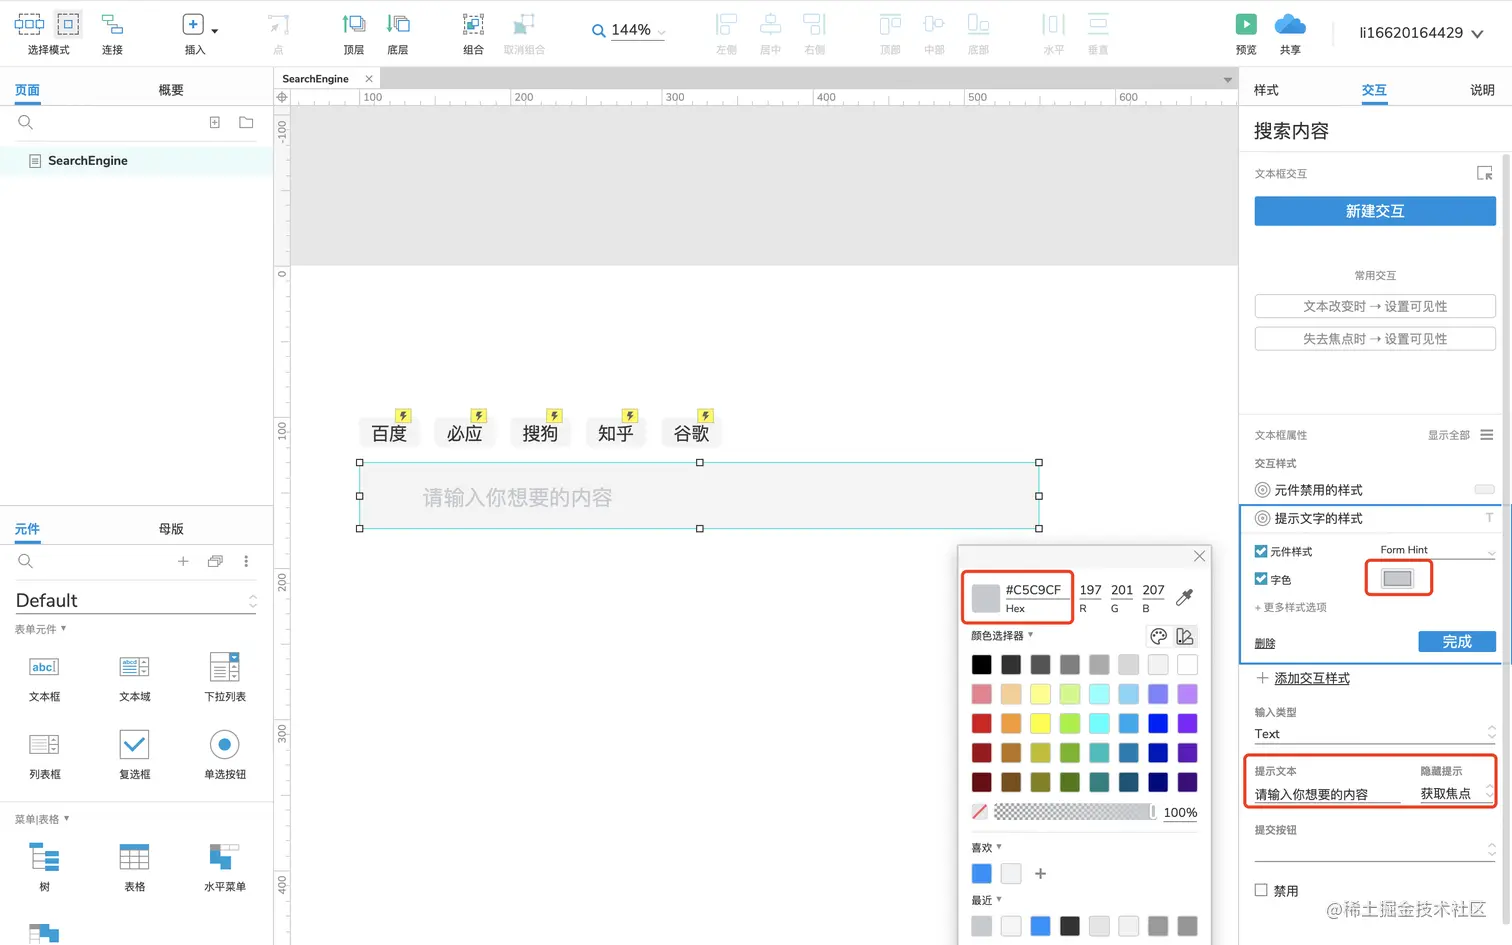Open the 输入类型 Text dropdown
The image size is (1512, 945).
click(x=1375, y=733)
